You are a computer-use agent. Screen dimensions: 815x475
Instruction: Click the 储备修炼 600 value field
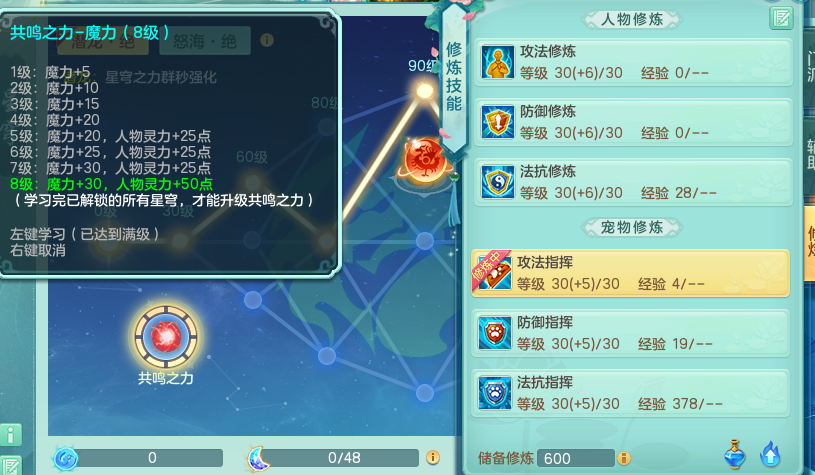pos(576,458)
